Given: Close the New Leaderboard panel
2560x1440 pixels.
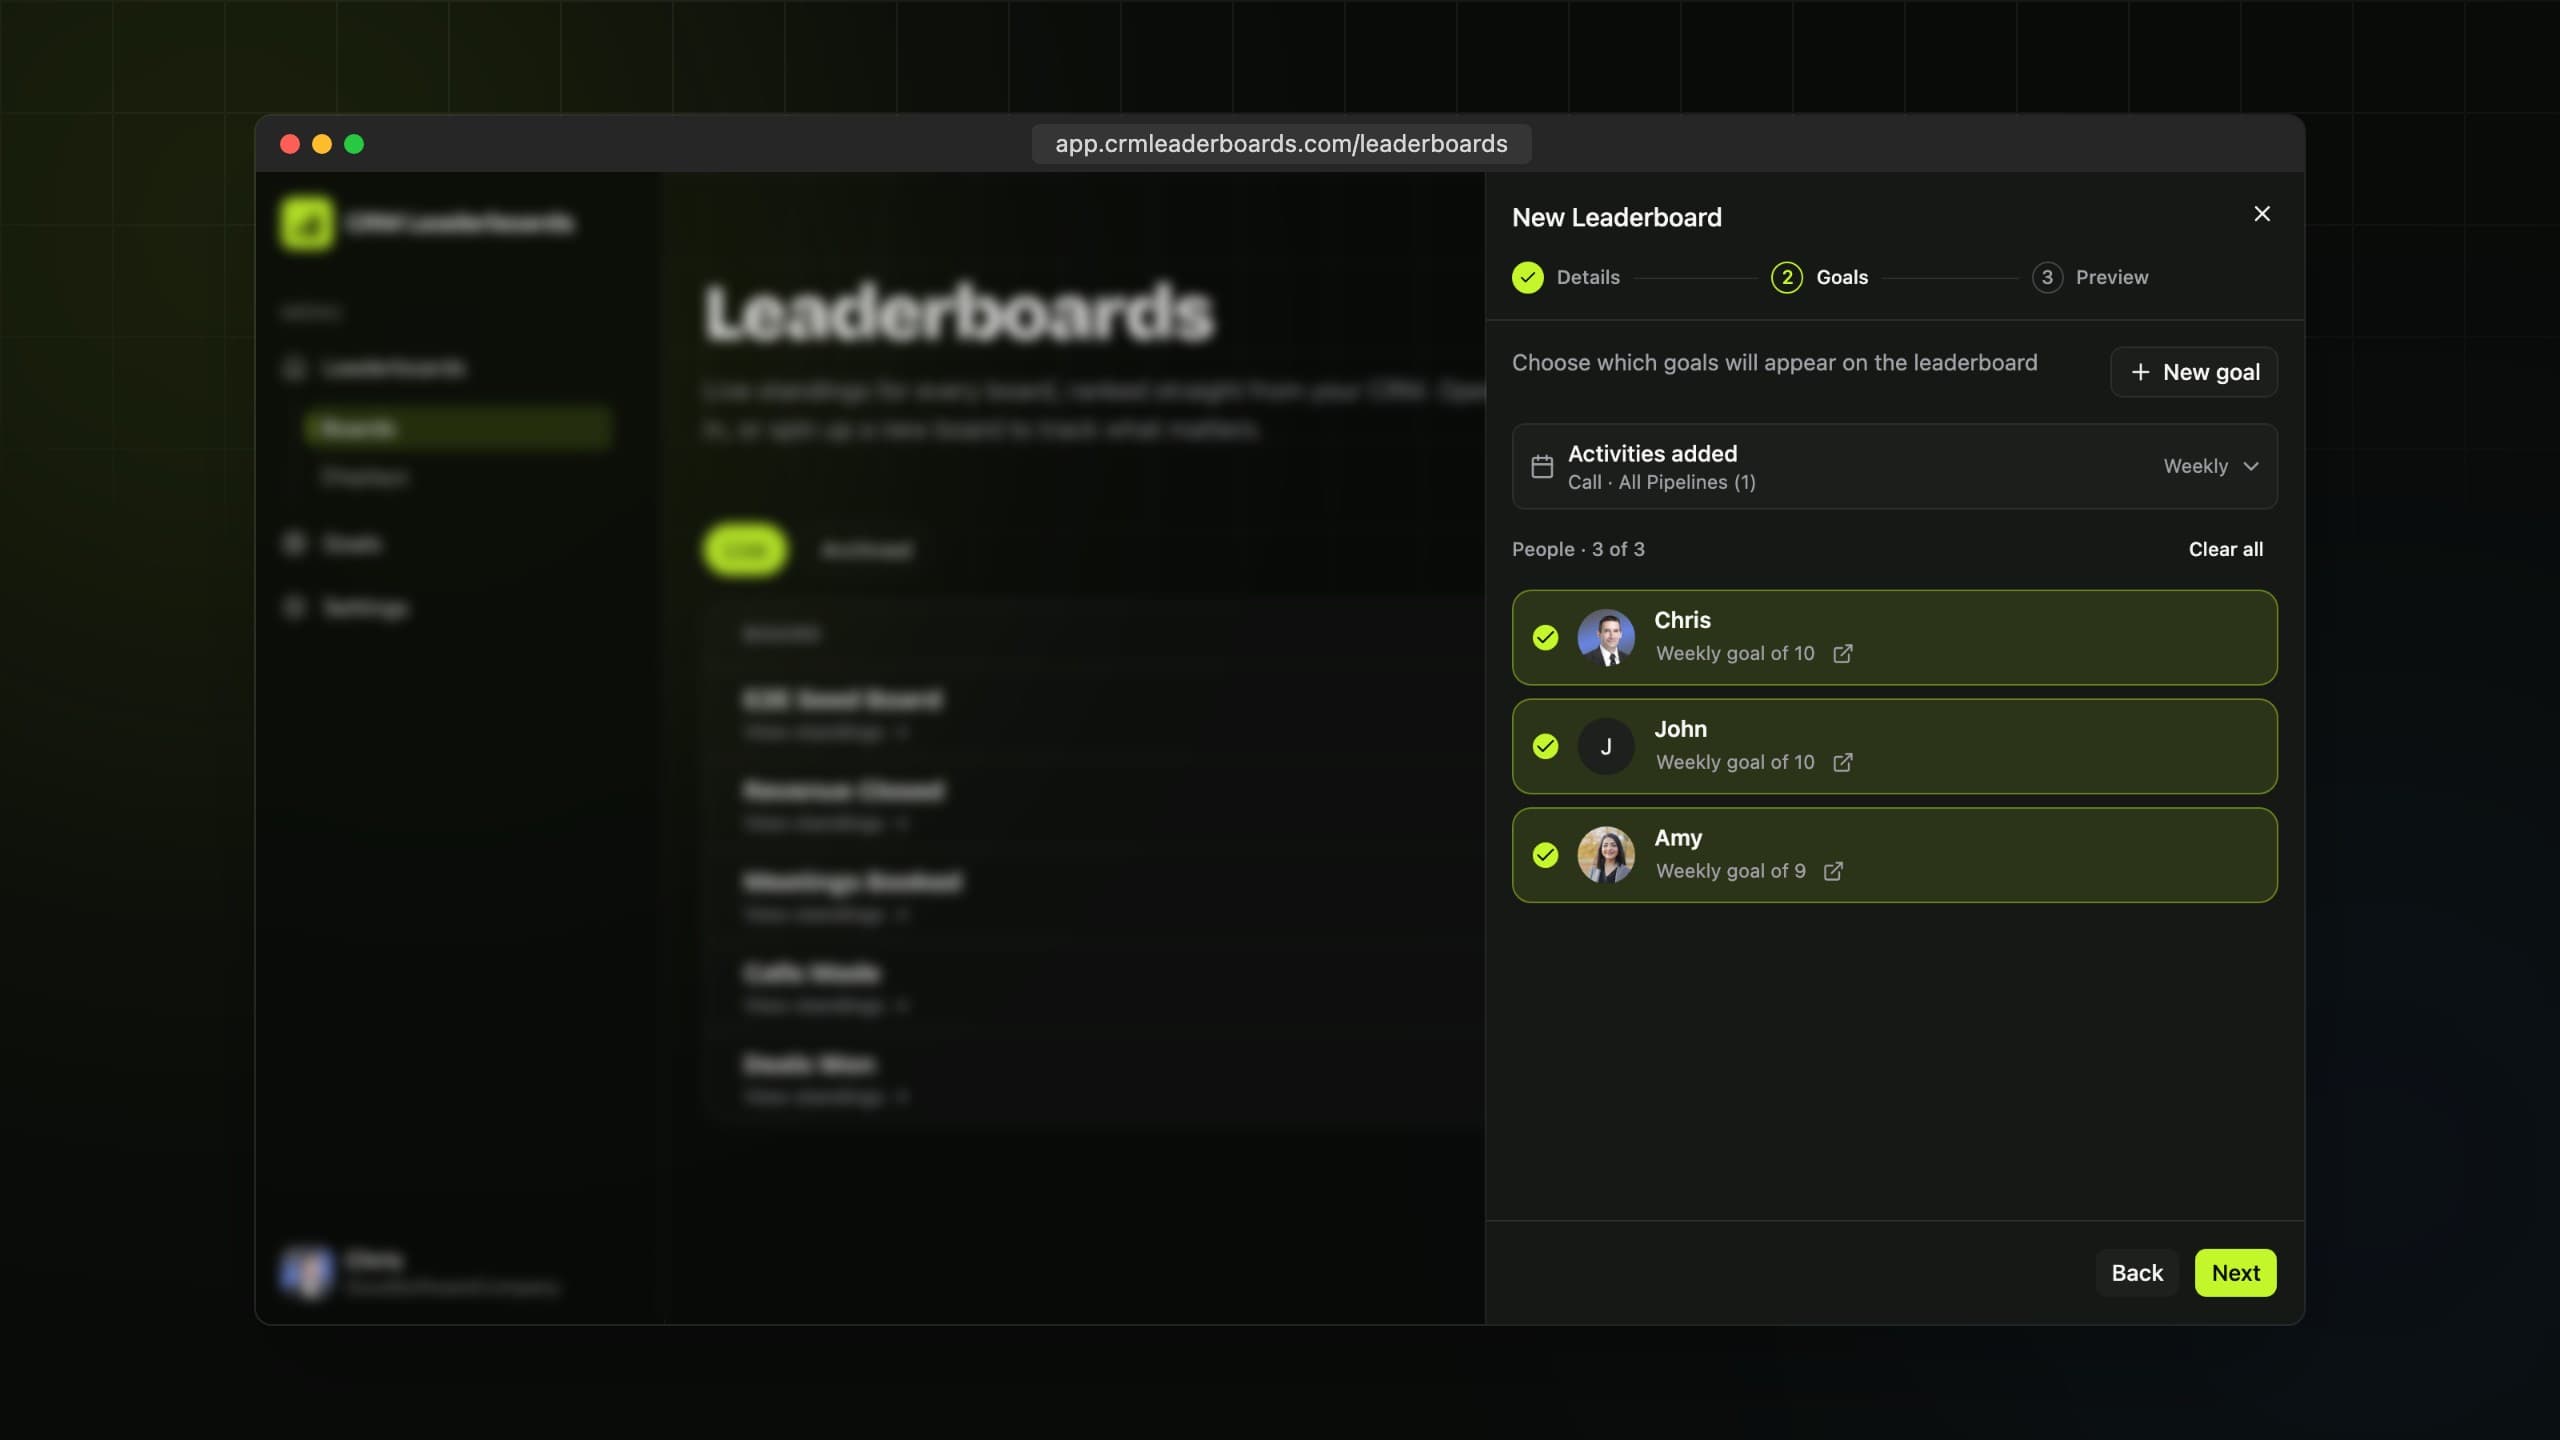Looking at the screenshot, I should coord(2262,214).
